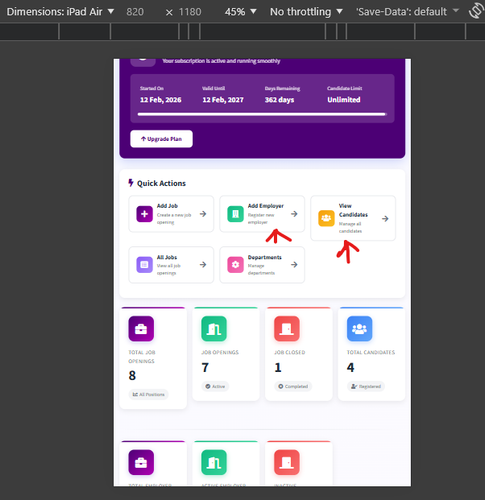Viewport: 485px width, 500px height.
Task: Click the bottom row green door icon
Action: pyautogui.click(x=214, y=463)
